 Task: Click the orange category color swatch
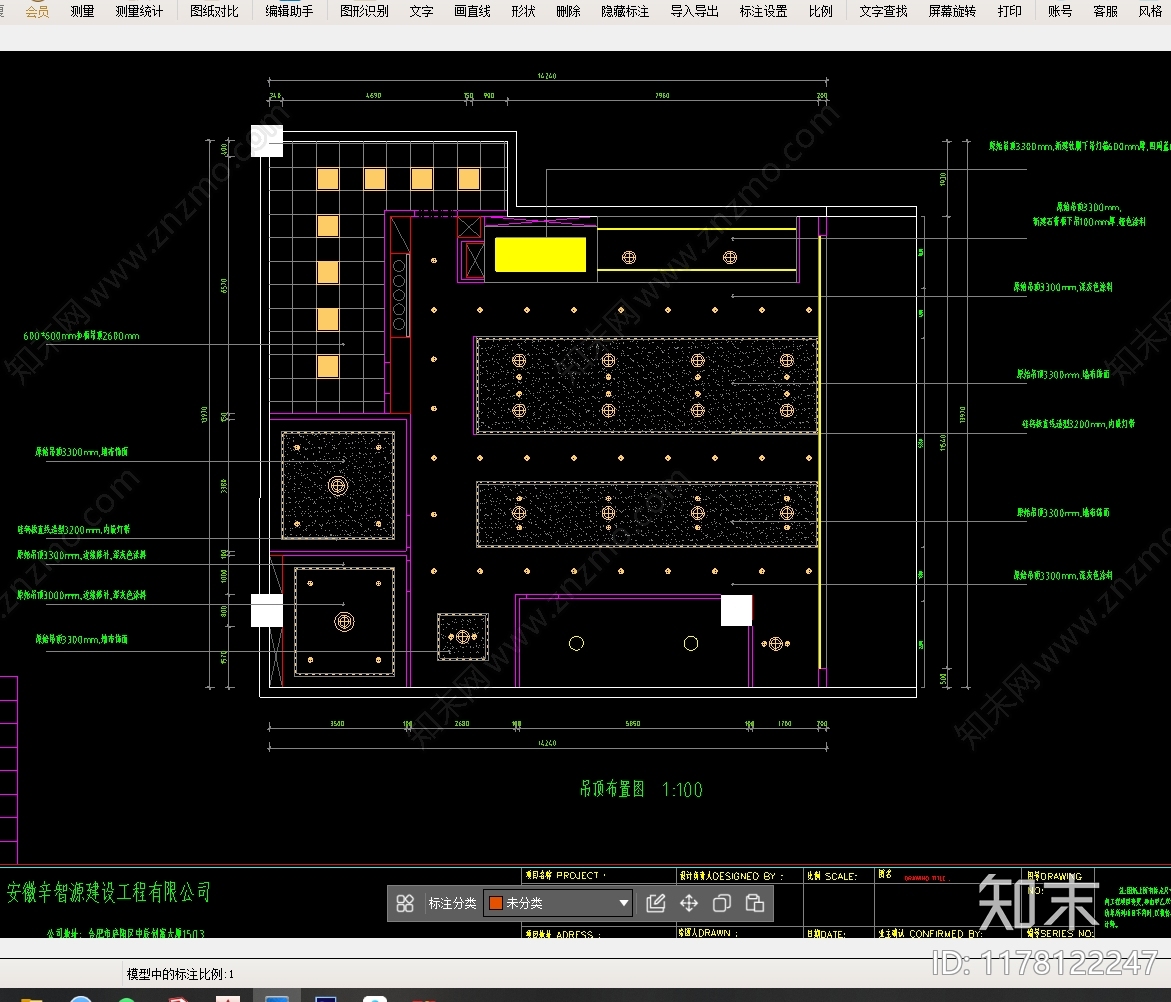click(x=495, y=903)
